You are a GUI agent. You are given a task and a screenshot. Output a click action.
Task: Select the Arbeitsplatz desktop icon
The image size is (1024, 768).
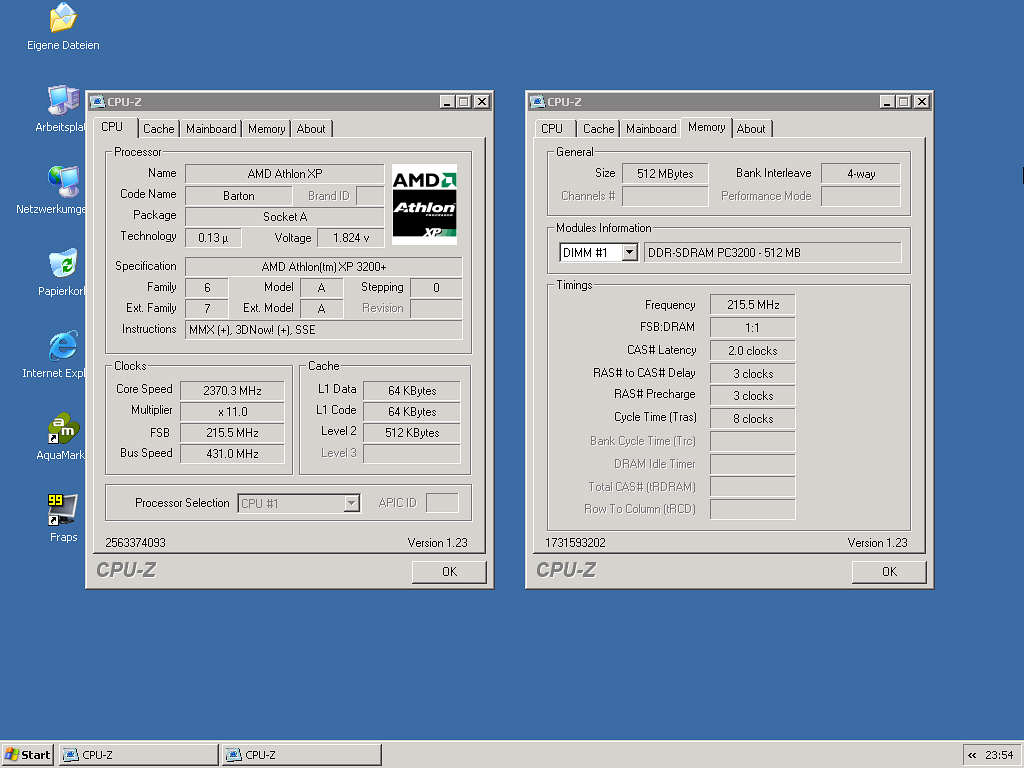(x=63, y=101)
